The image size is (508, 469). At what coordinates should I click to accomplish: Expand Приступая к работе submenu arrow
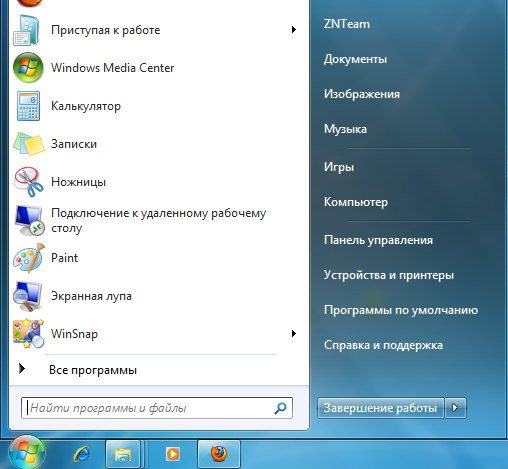pyautogui.click(x=294, y=29)
